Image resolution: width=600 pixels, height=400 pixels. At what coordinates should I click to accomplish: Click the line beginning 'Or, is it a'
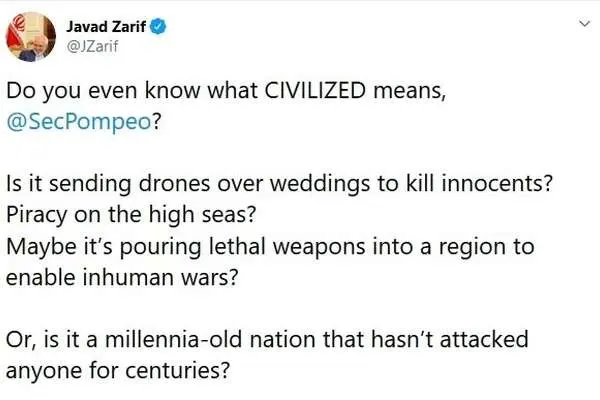pyautogui.click(x=267, y=340)
